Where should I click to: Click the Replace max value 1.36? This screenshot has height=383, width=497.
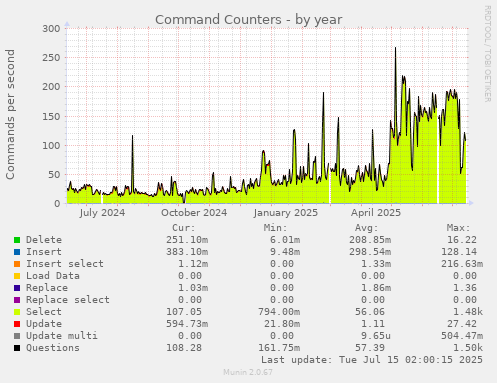(465, 288)
